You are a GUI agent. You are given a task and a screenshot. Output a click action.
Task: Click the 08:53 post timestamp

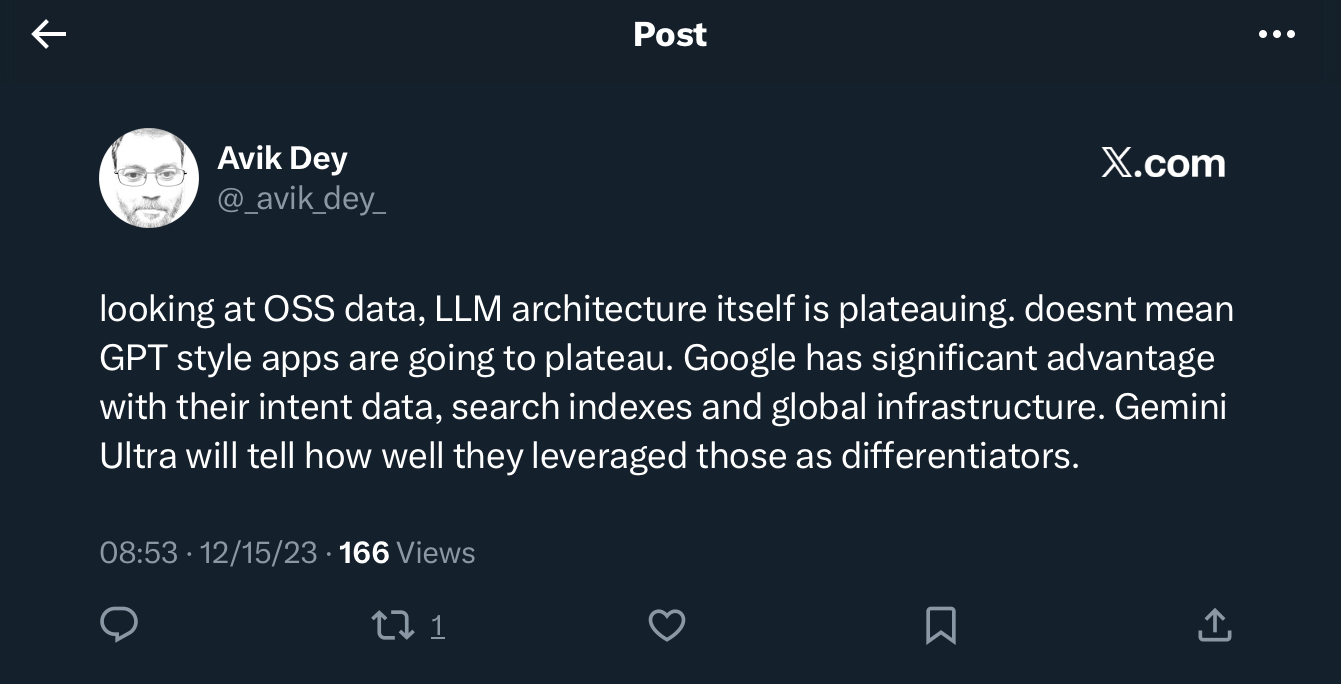(x=138, y=553)
